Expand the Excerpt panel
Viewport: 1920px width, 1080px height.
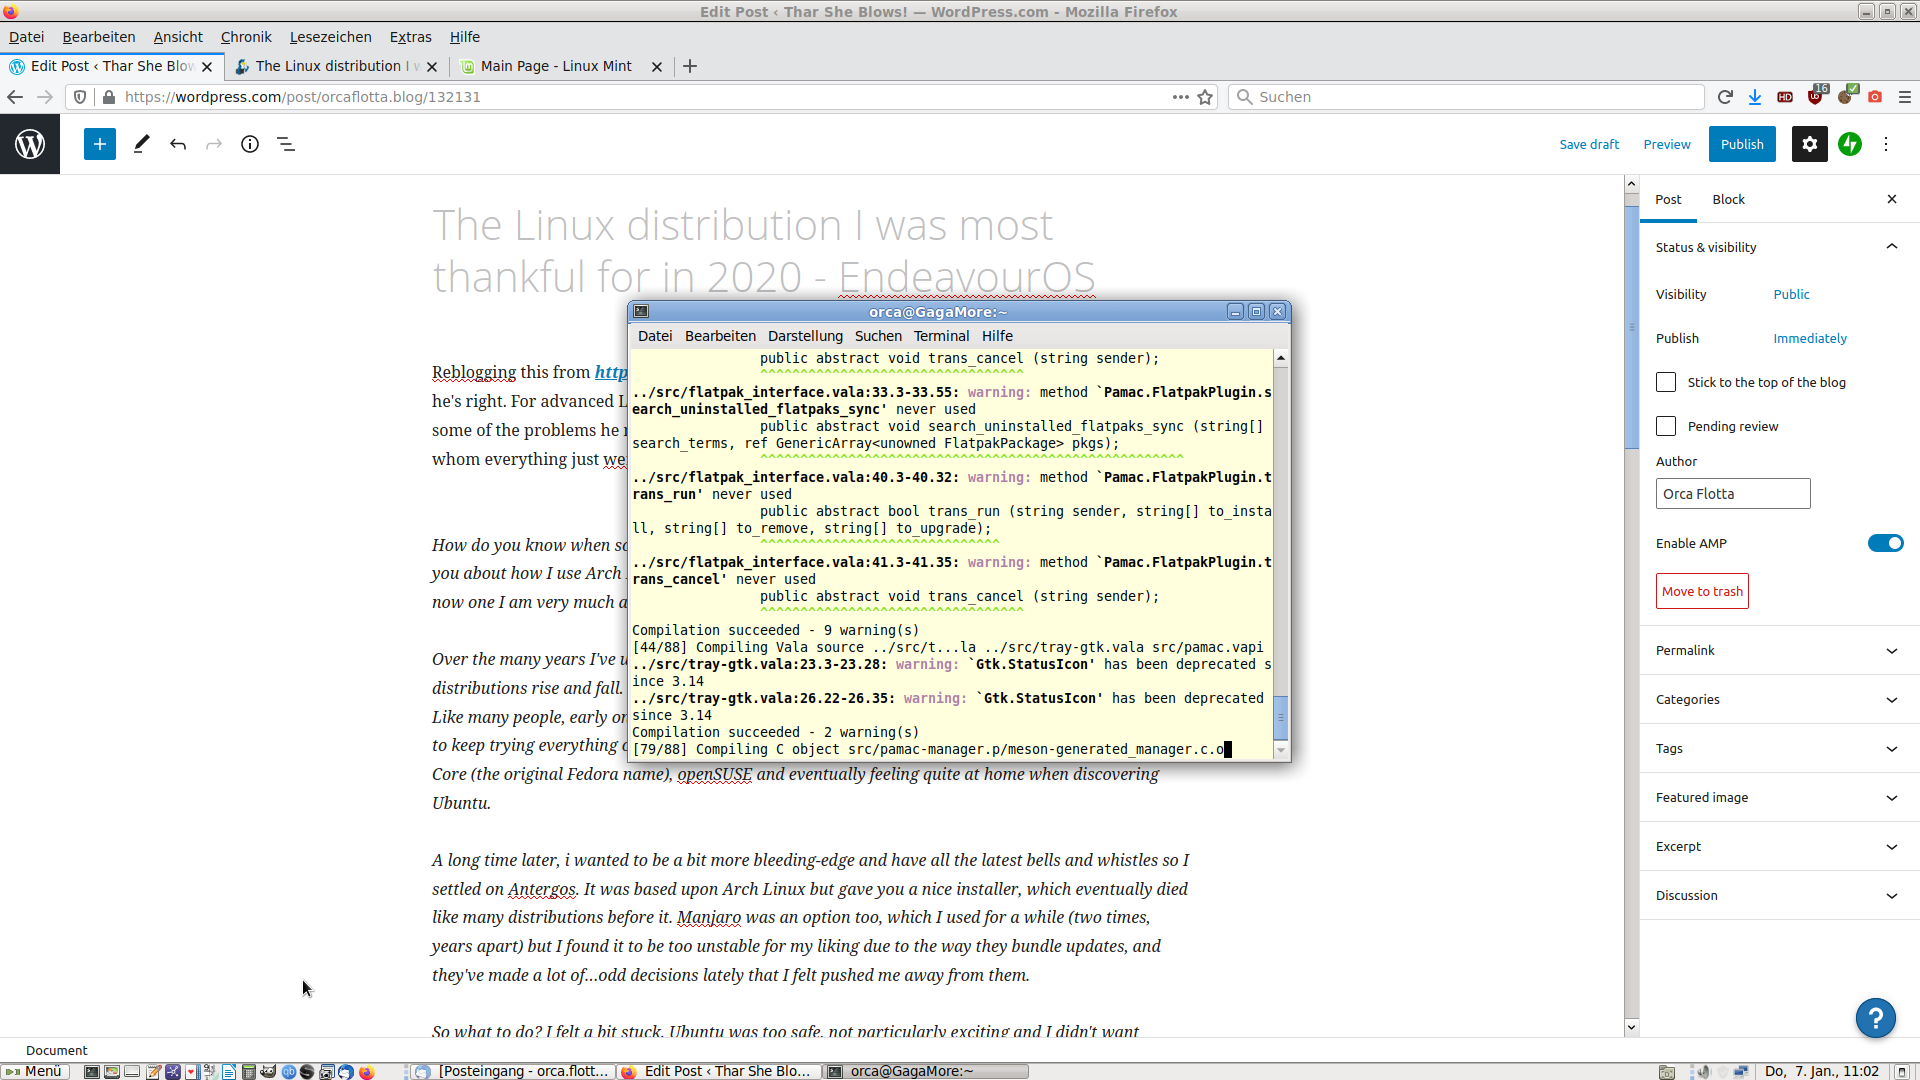[x=1779, y=846]
